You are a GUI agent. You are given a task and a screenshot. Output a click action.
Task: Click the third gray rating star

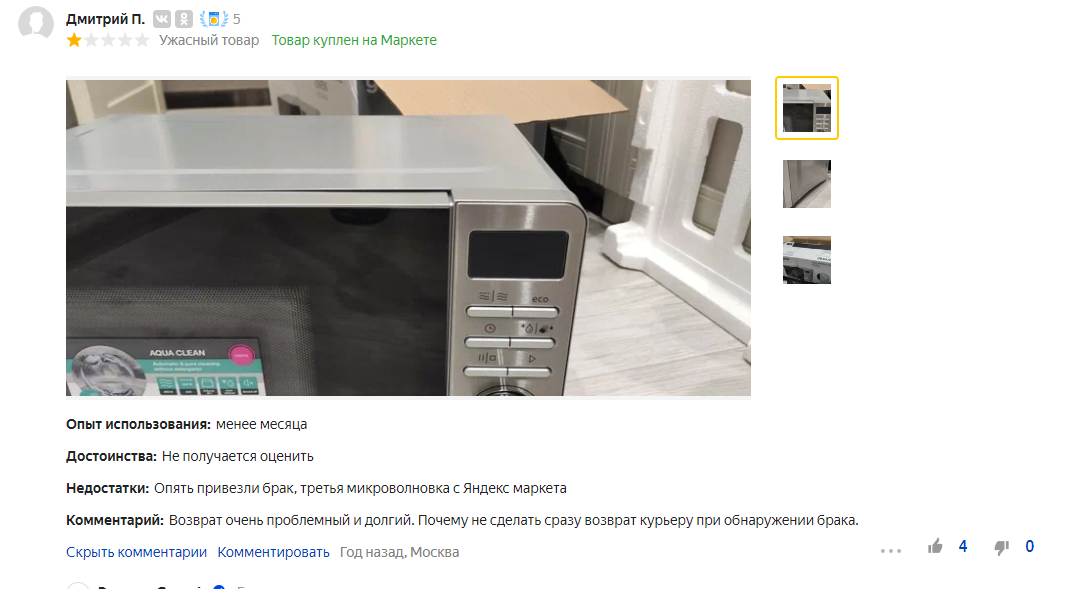pos(108,40)
